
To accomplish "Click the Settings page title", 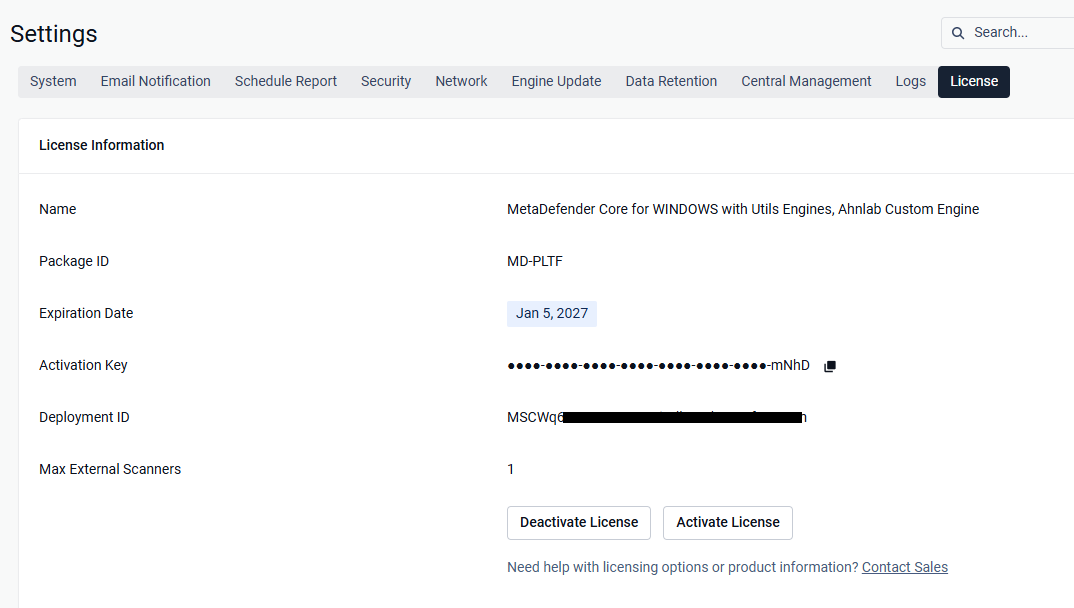I will click(53, 34).
